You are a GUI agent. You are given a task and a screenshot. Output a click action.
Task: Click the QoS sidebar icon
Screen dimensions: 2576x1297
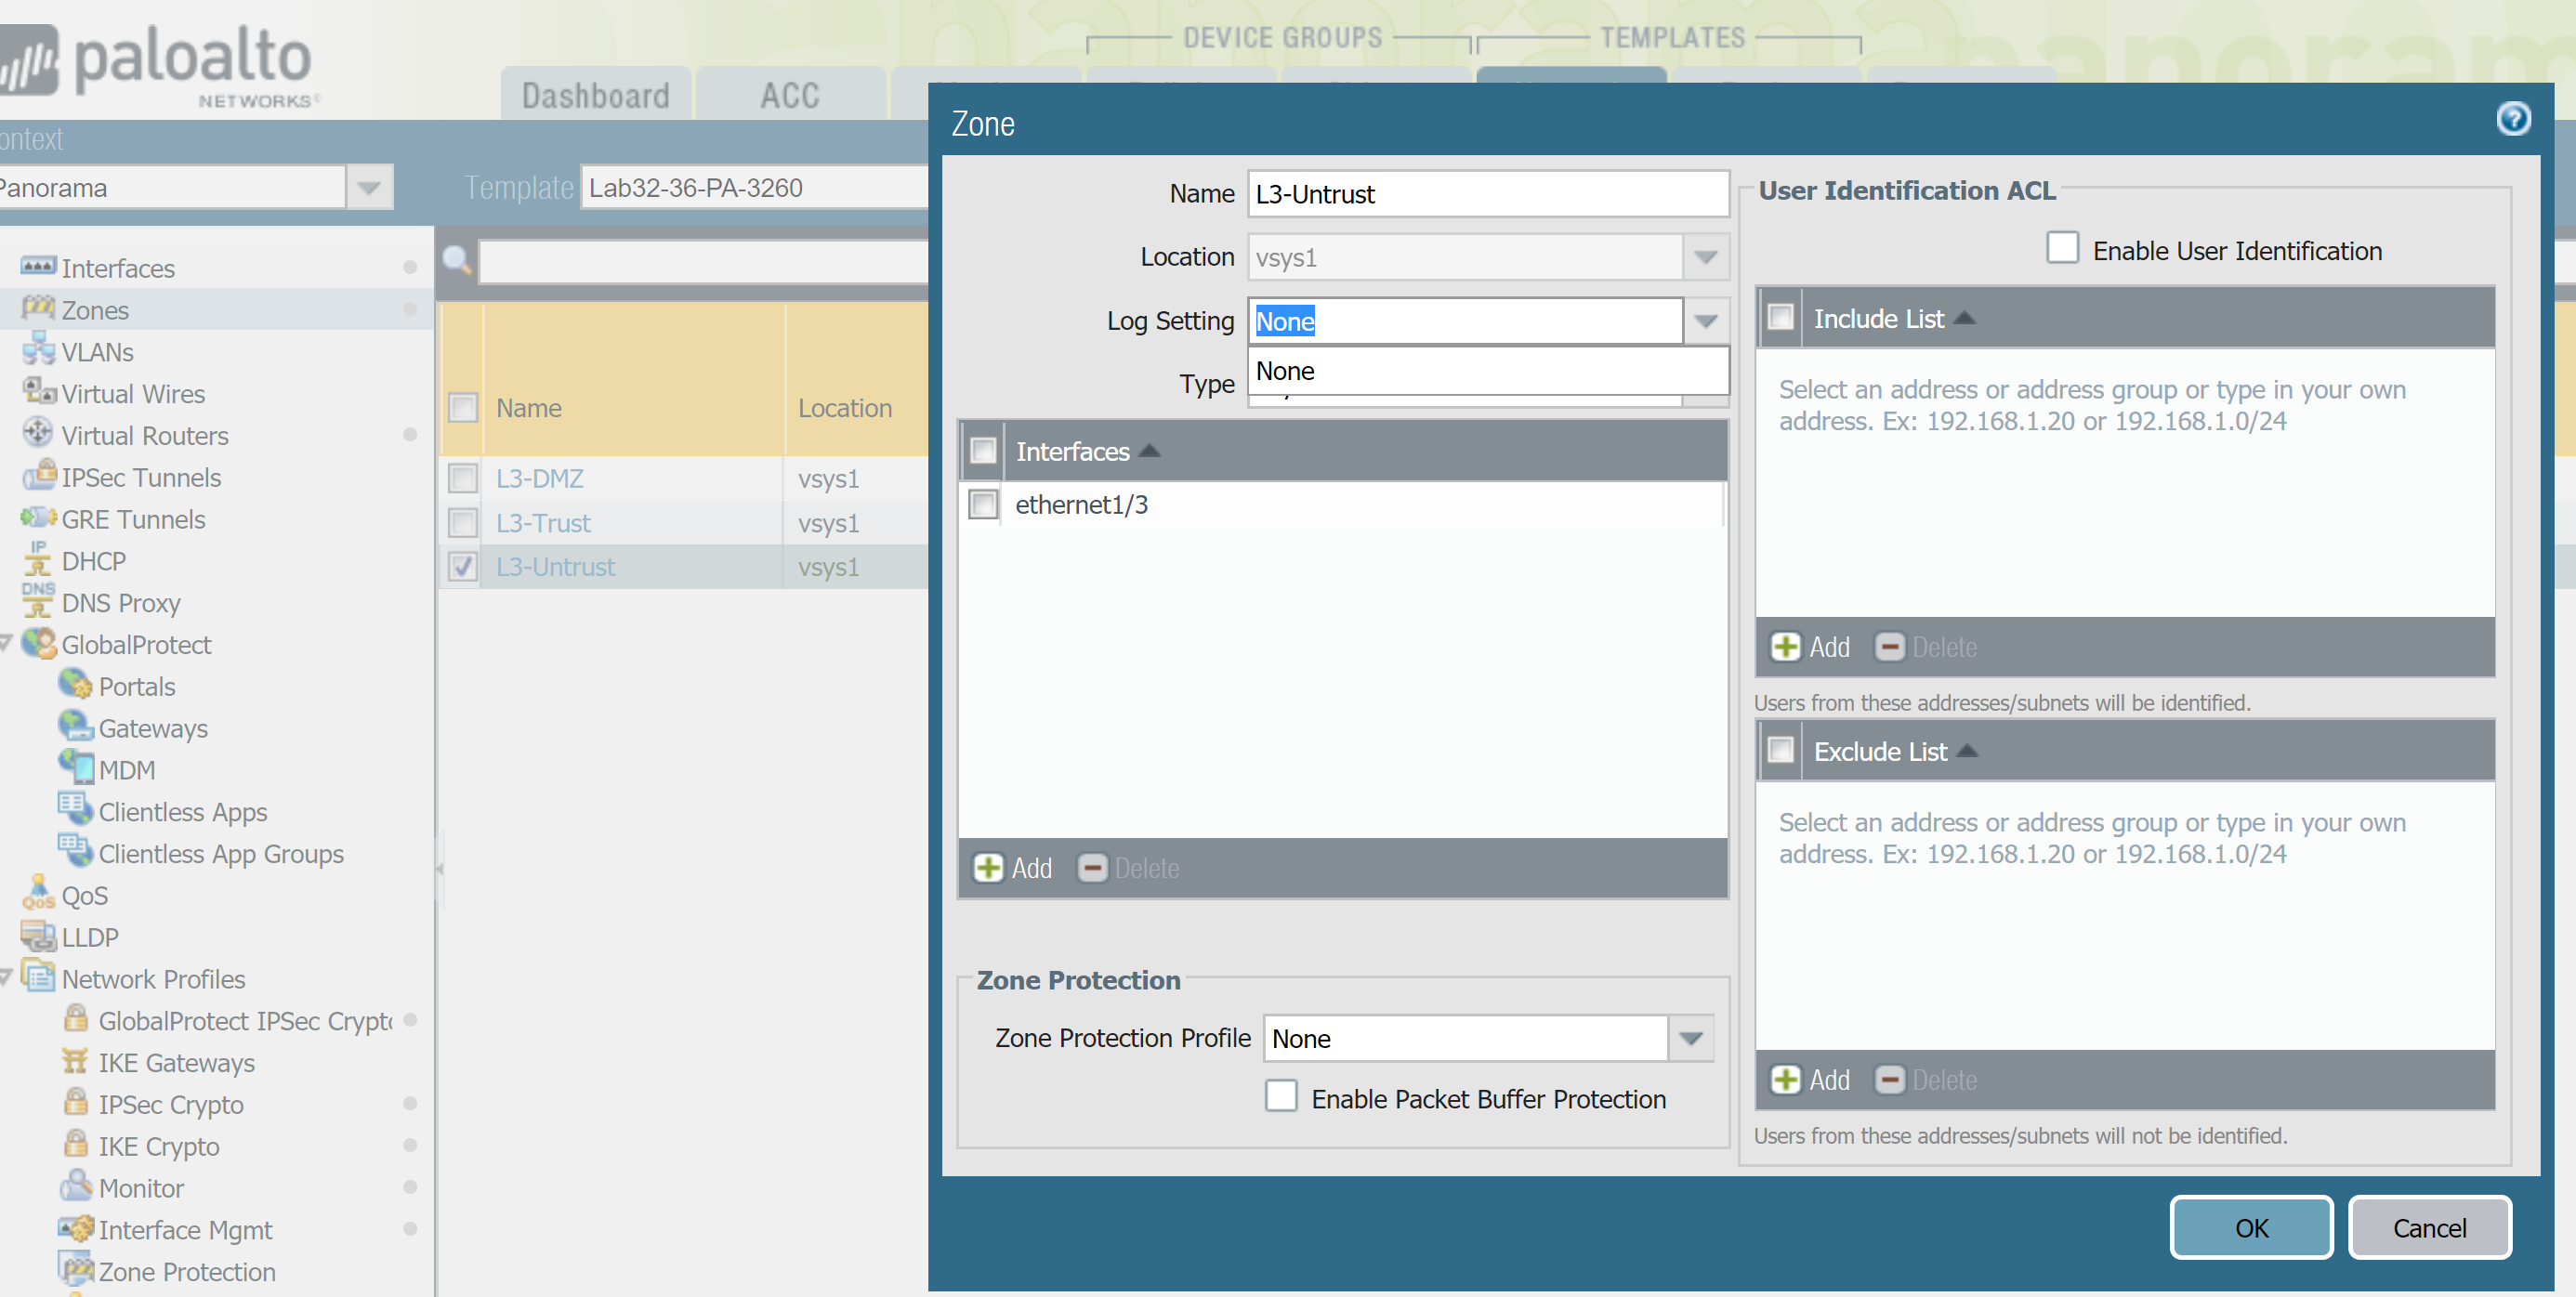tap(38, 893)
